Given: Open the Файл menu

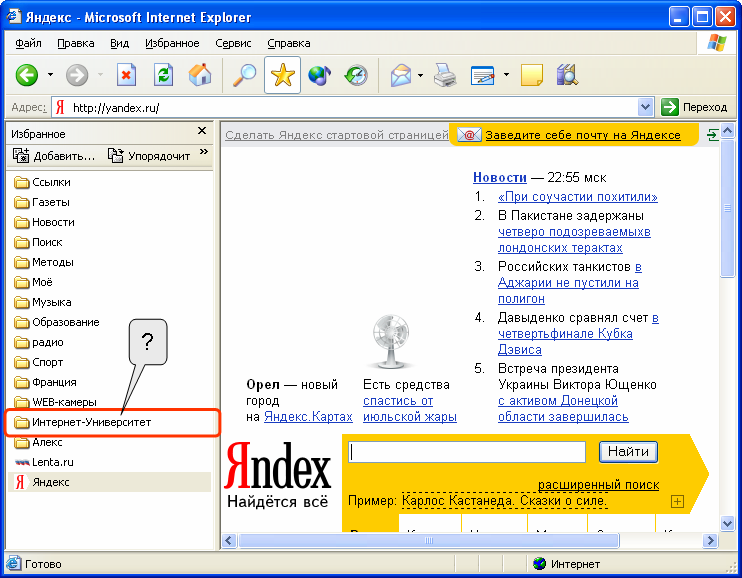Looking at the screenshot, I should click(28, 43).
